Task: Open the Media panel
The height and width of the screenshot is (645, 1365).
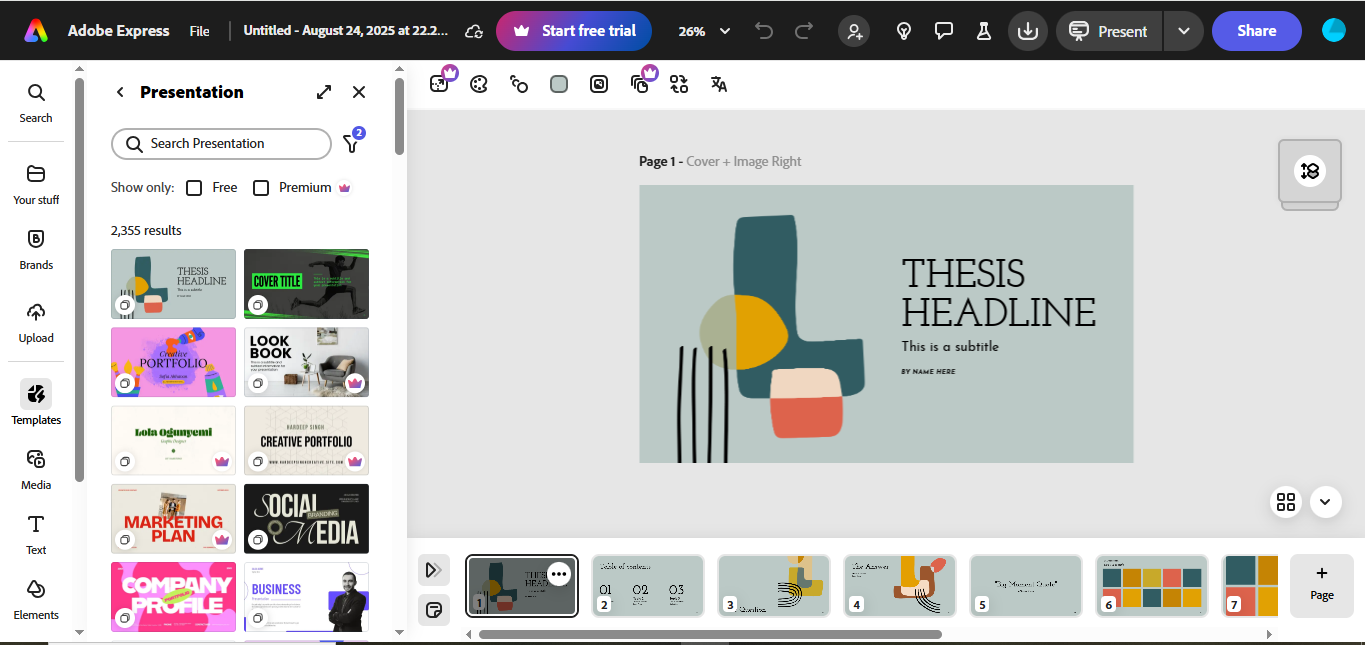Action: tap(36, 467)
